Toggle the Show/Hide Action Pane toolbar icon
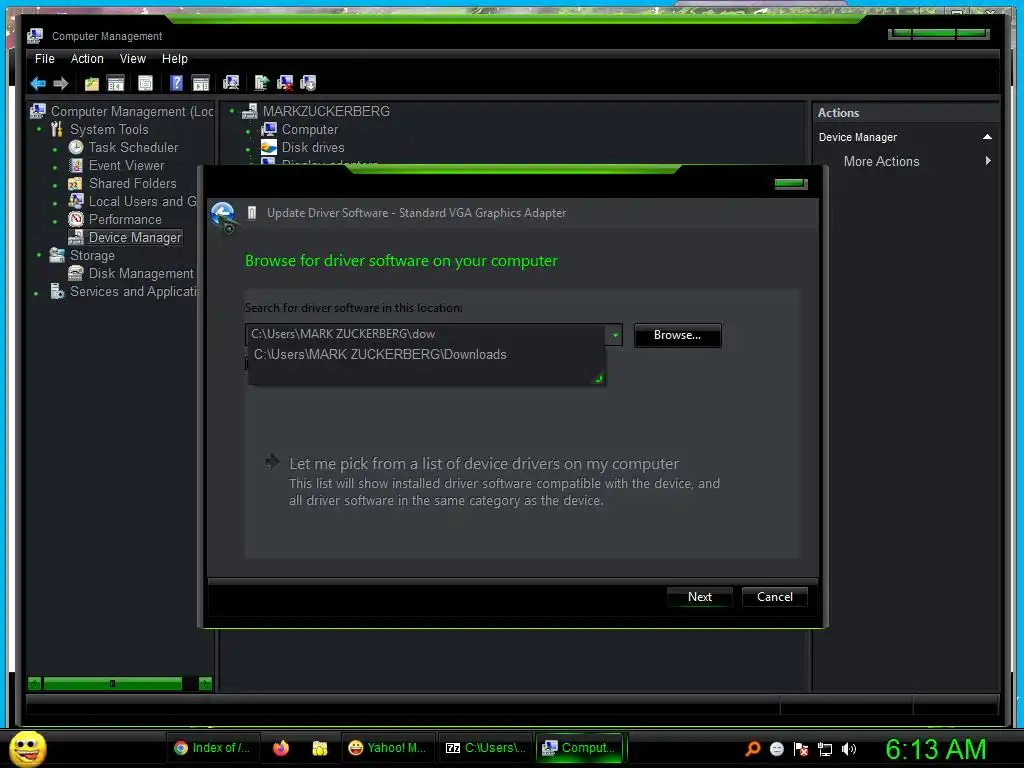 pos(200,83)
